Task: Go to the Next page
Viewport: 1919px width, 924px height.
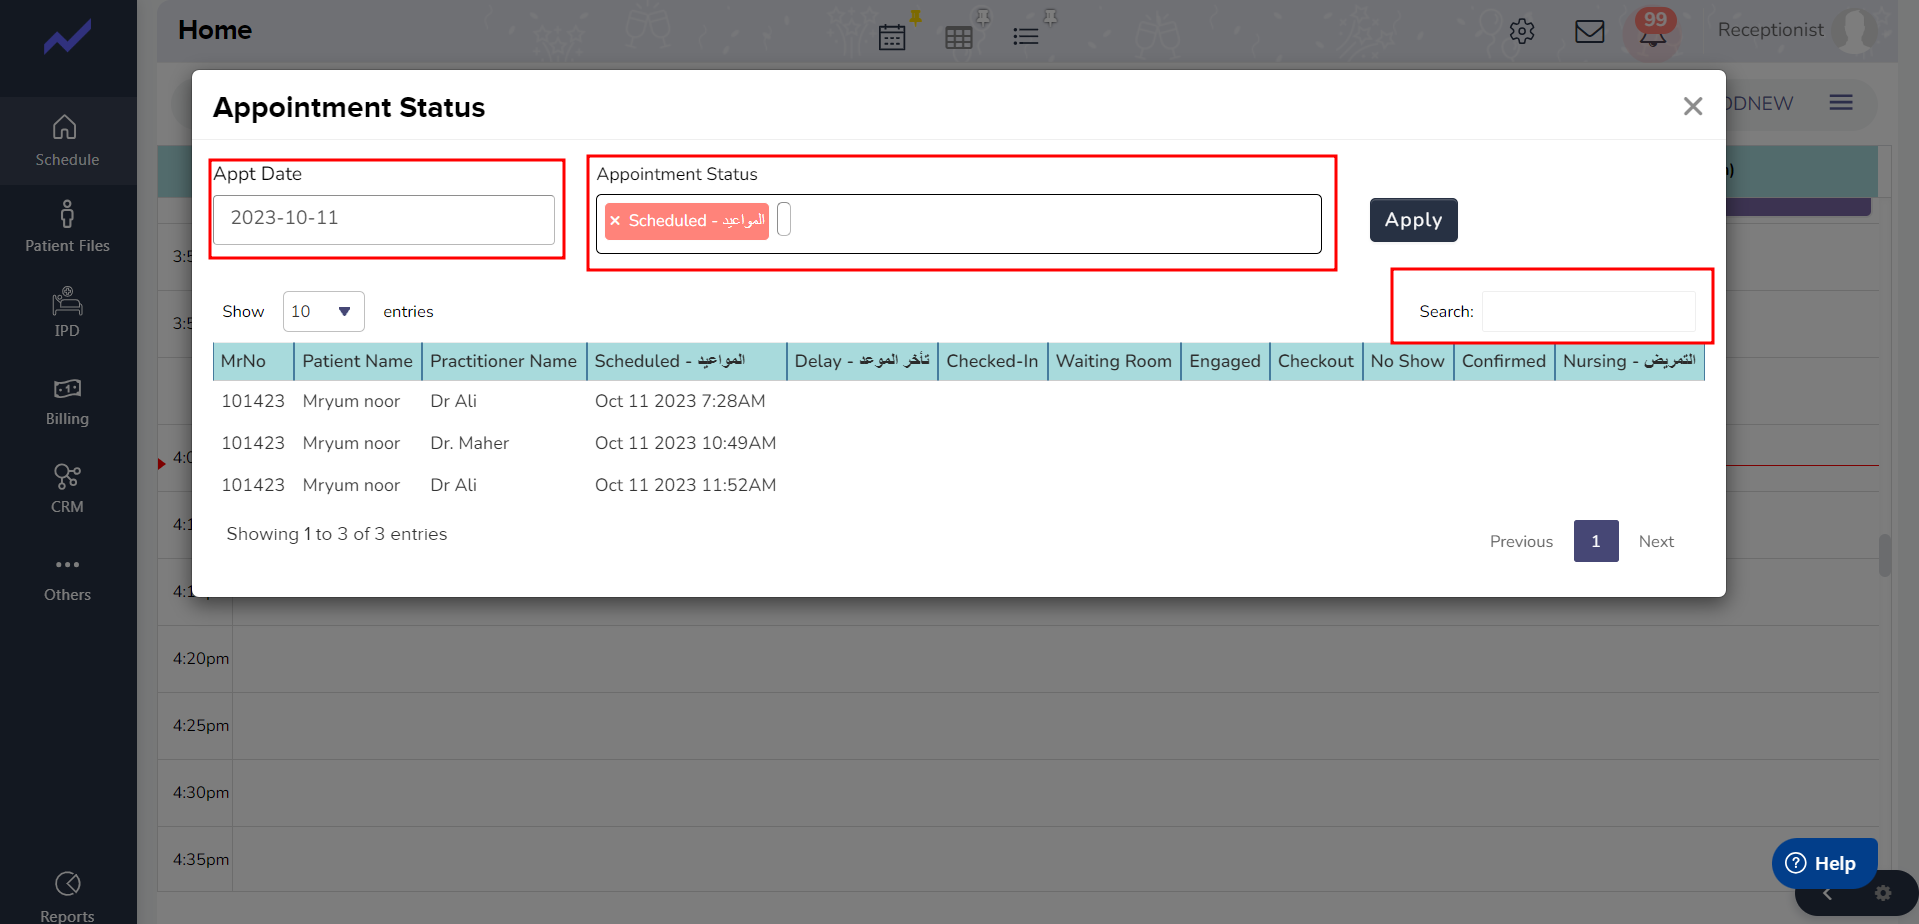Action: [x=1656, y=541]
